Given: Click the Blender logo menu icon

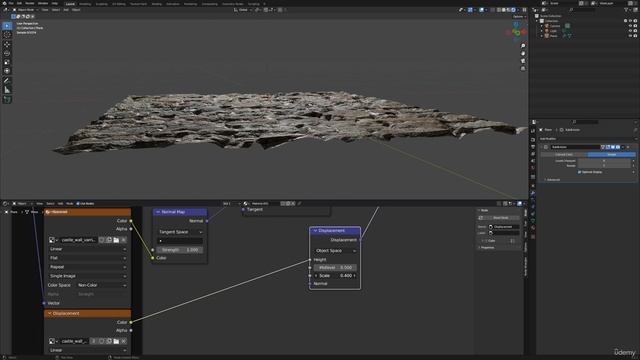Looking at the screenshot, I should [x=4, y=3].
